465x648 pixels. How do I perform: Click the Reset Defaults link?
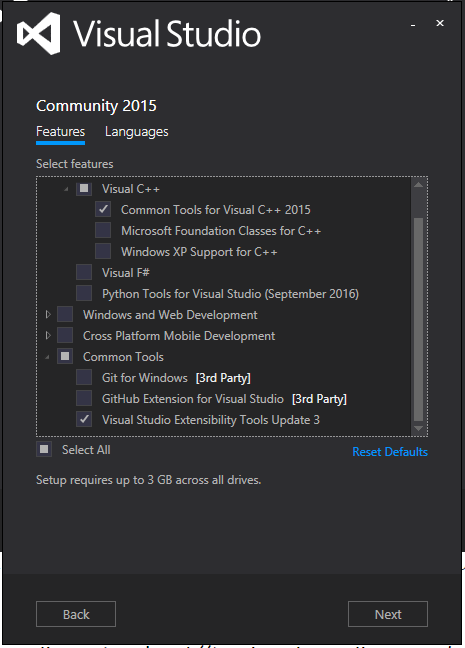390,452
